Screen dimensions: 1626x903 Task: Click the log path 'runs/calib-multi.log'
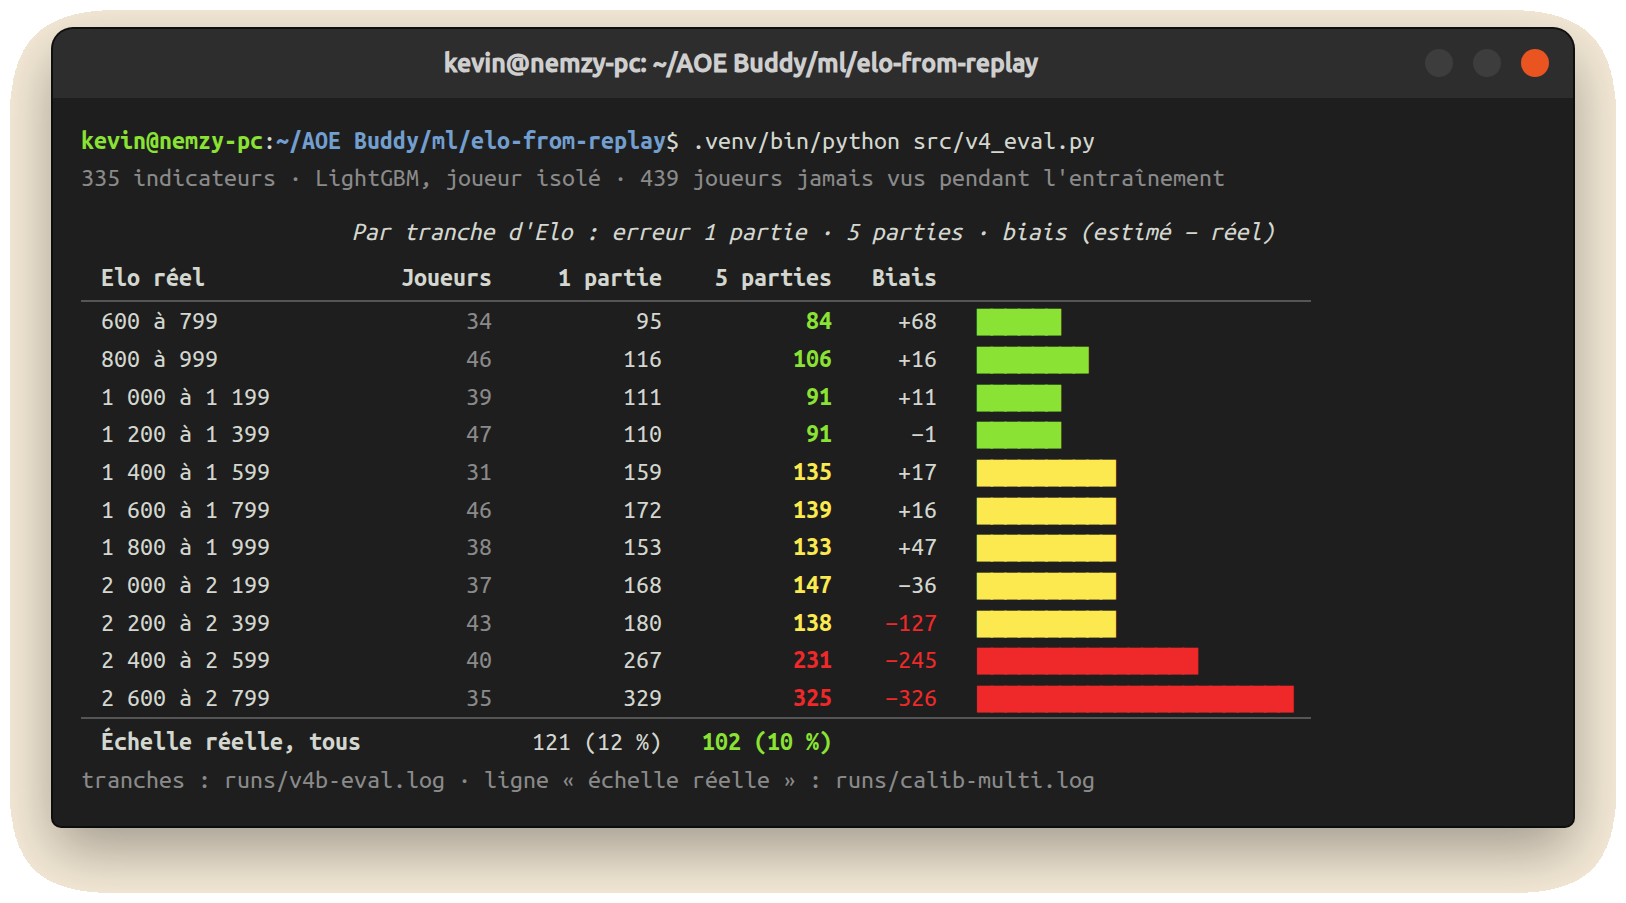click(964, 780)
